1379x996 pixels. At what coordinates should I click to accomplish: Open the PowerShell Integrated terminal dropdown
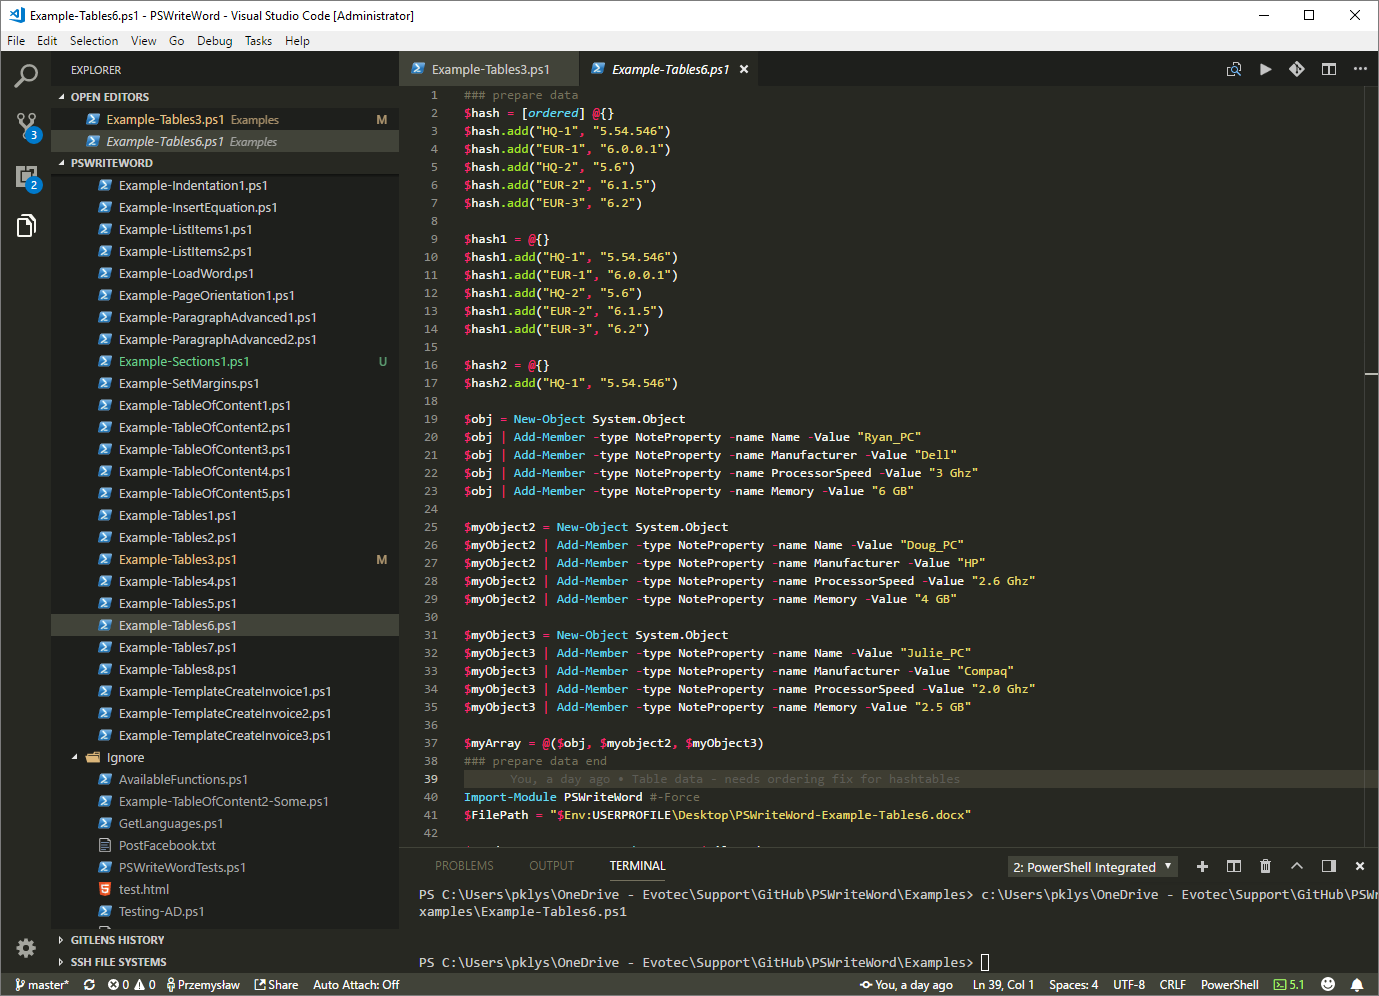(1092, 866)
